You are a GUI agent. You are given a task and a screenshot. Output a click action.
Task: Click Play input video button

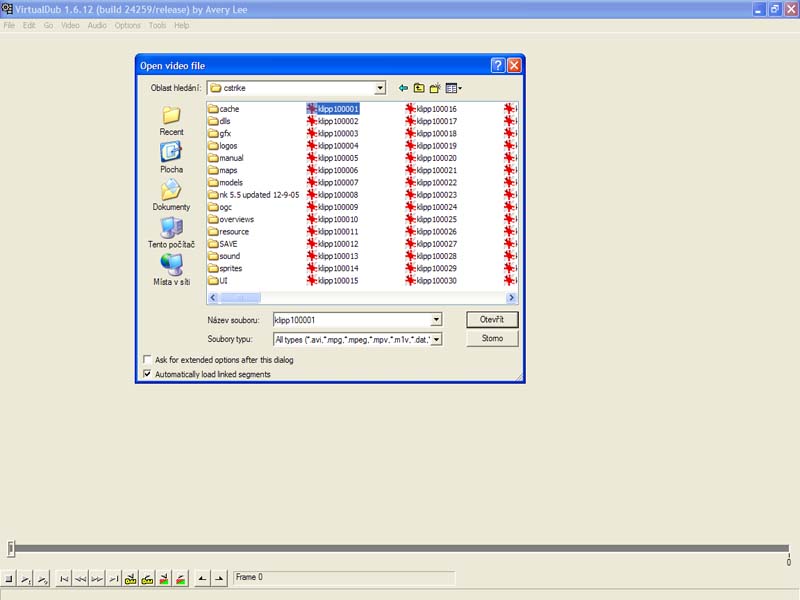[x=26, y=579]
